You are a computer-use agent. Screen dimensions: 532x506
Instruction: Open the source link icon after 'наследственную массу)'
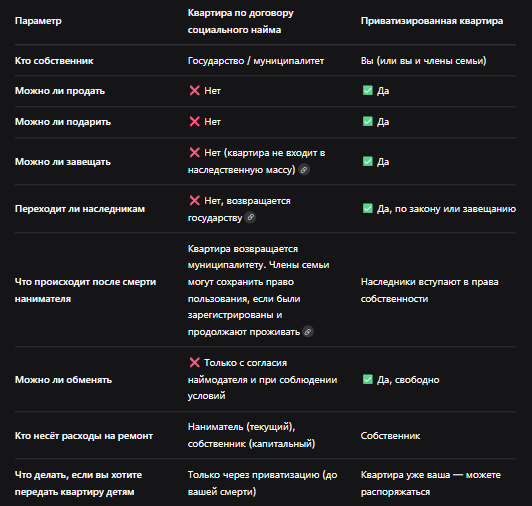click(304, 170)
